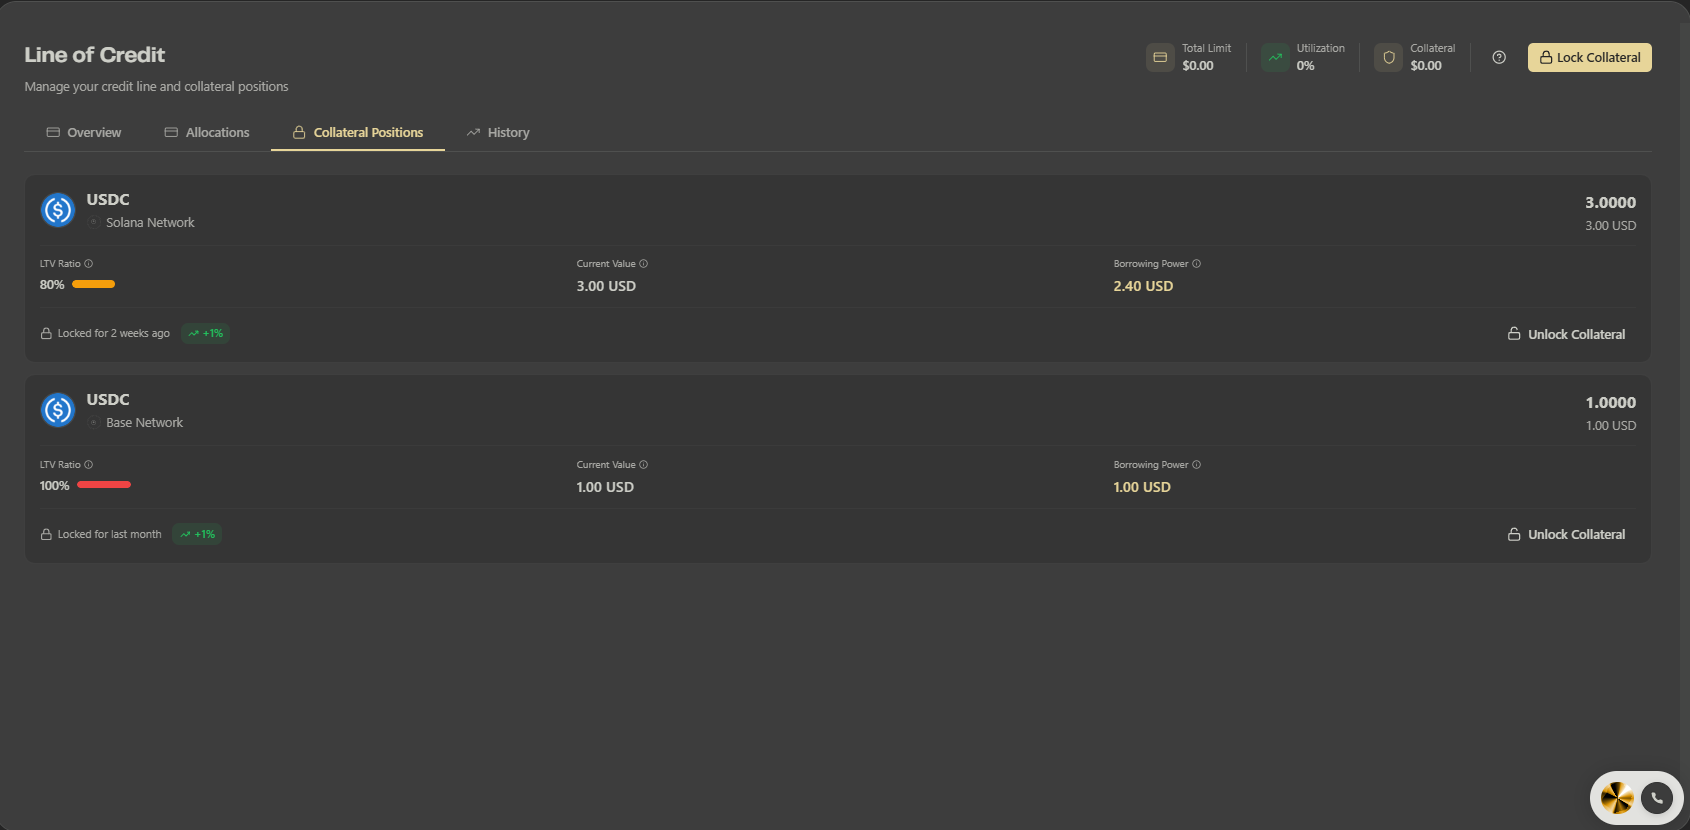
Task: Click USDC Solana Network coin icon
Action: [x=58, y=210]
